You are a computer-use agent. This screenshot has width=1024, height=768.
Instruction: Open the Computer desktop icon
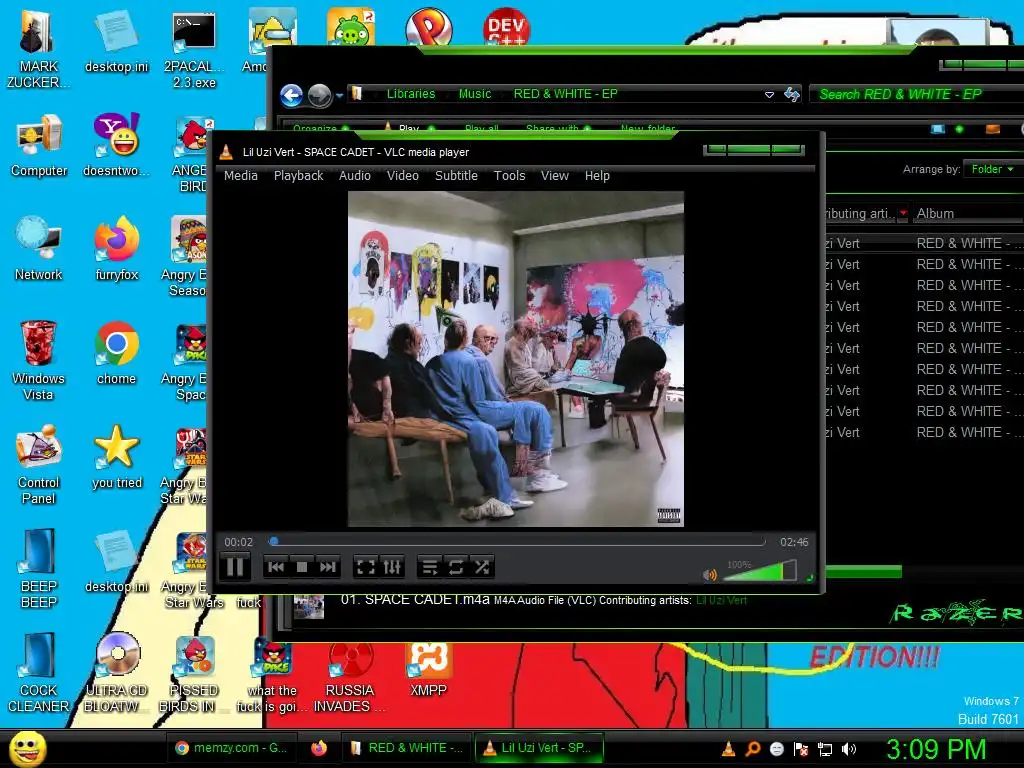(39, 145)
